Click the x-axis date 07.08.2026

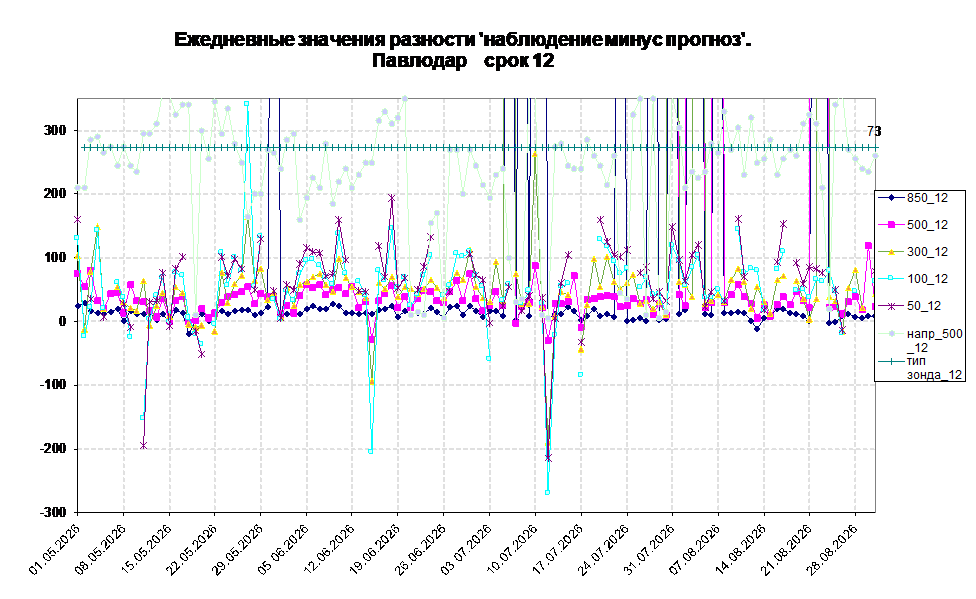[x=697, y=549]
